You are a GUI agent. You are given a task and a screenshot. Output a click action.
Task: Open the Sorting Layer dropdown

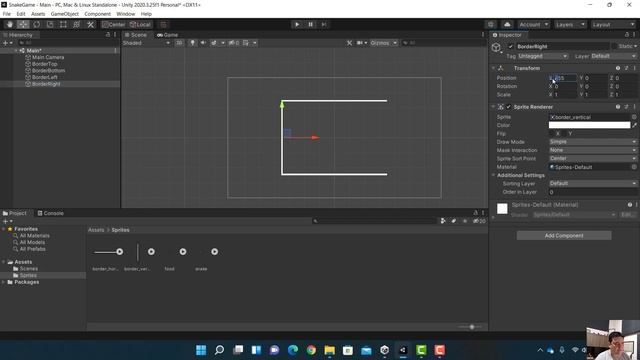(593, 184)
